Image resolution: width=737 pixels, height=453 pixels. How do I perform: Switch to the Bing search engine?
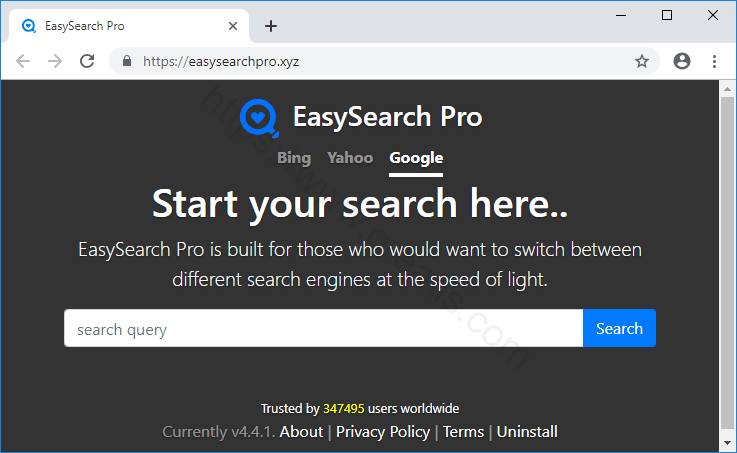[294, 158]
